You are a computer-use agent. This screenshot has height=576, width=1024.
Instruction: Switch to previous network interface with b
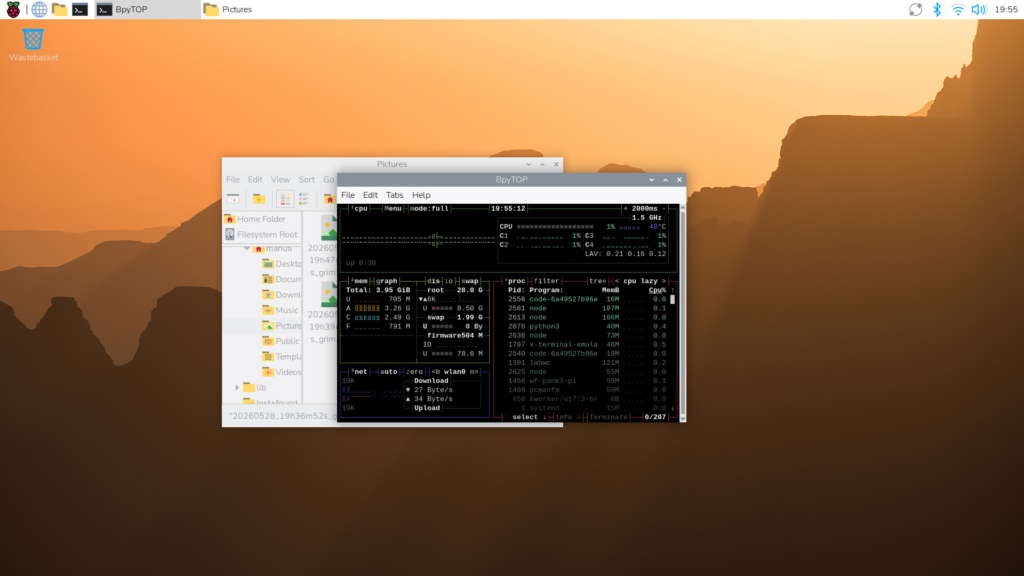click(x=436, y=372)
